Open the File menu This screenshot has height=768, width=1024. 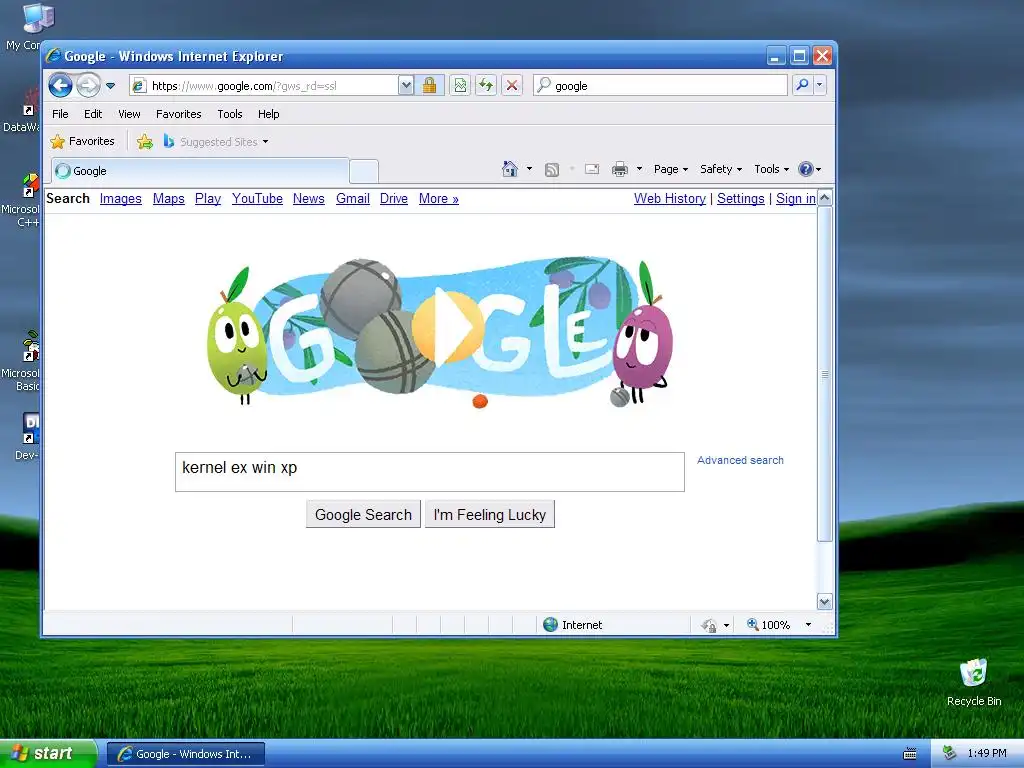point(60,114)
